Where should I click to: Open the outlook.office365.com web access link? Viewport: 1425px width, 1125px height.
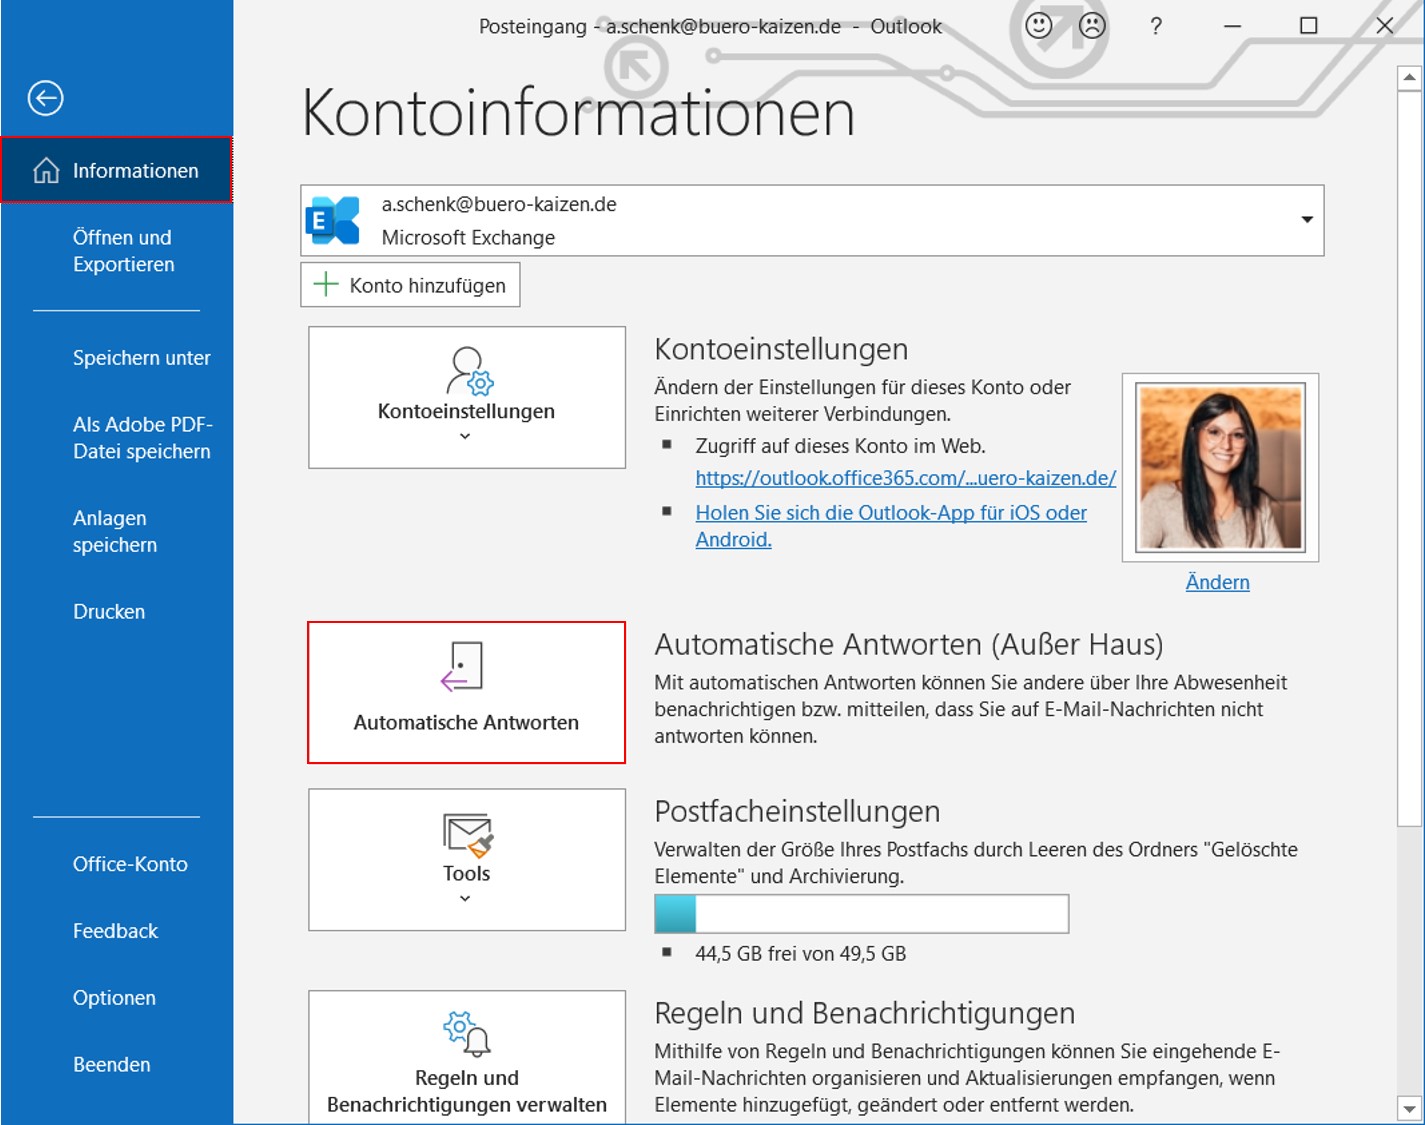tap(906, 478)
